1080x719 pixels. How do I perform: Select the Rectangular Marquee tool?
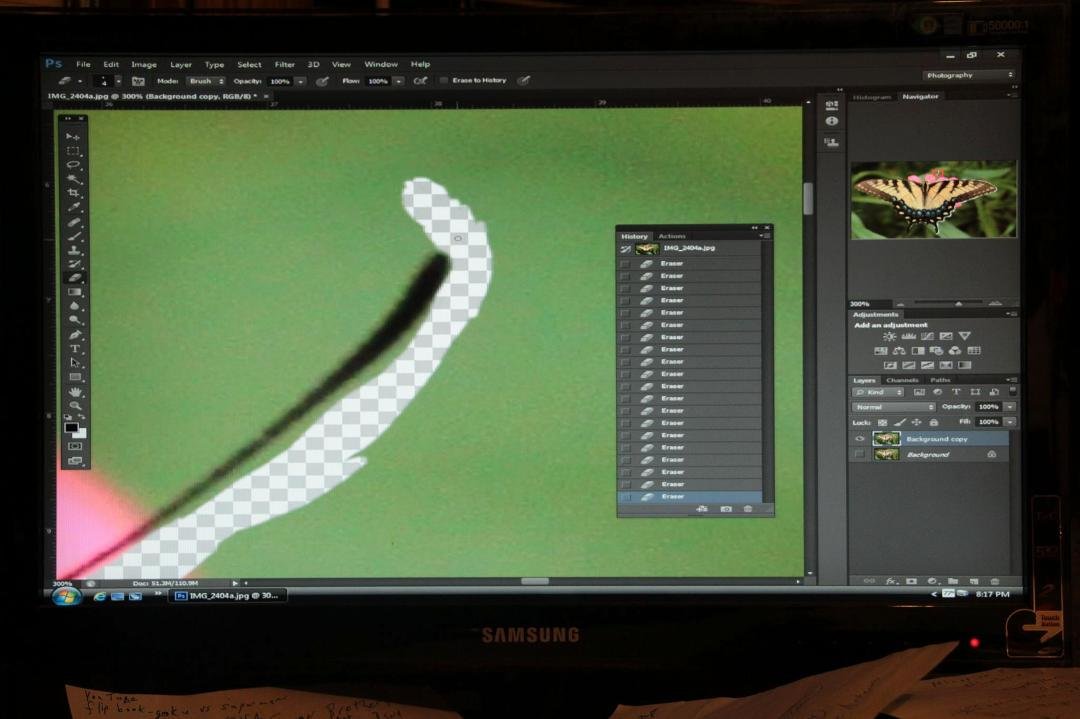pos(73,151)
